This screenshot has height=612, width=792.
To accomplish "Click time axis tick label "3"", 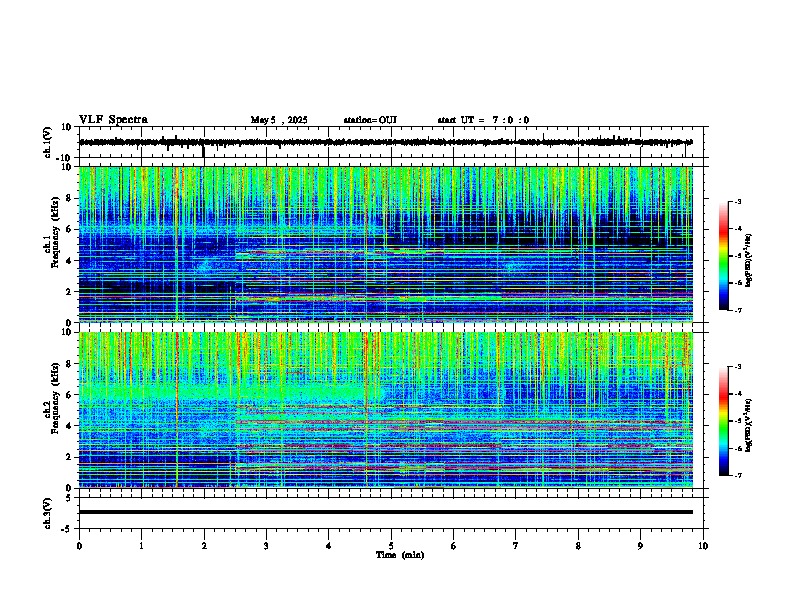I will pyautogui.click(x=266, y=546).
